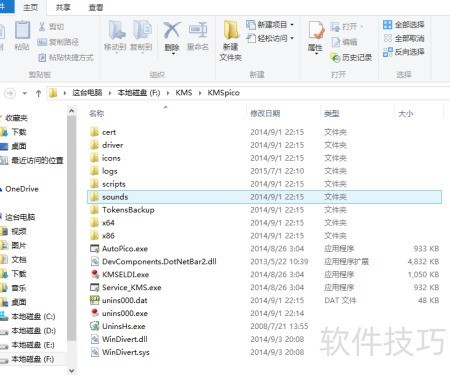The height and width of the screenshot is (375, 450).
Task: Select 本地磁盘 (E:) in navigation pane
Action: click(33, 345)
